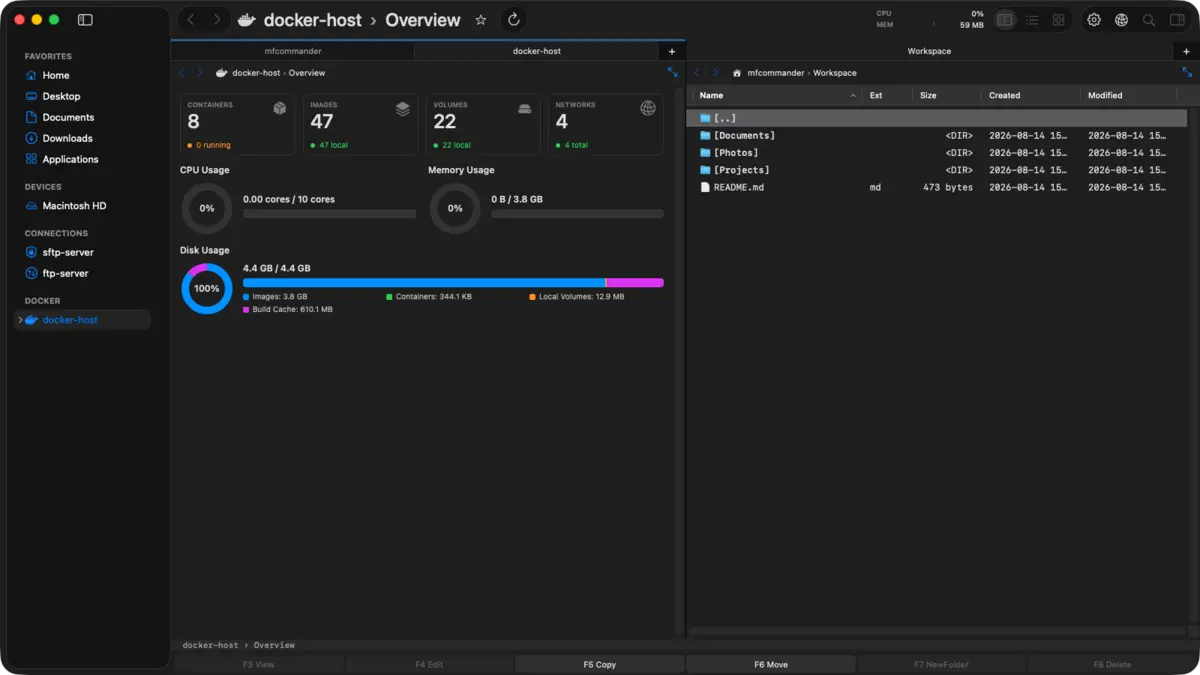Sort by Created column header
Screen dimensions: 1200x675
pyautogui.click(x=1032, y=95)
